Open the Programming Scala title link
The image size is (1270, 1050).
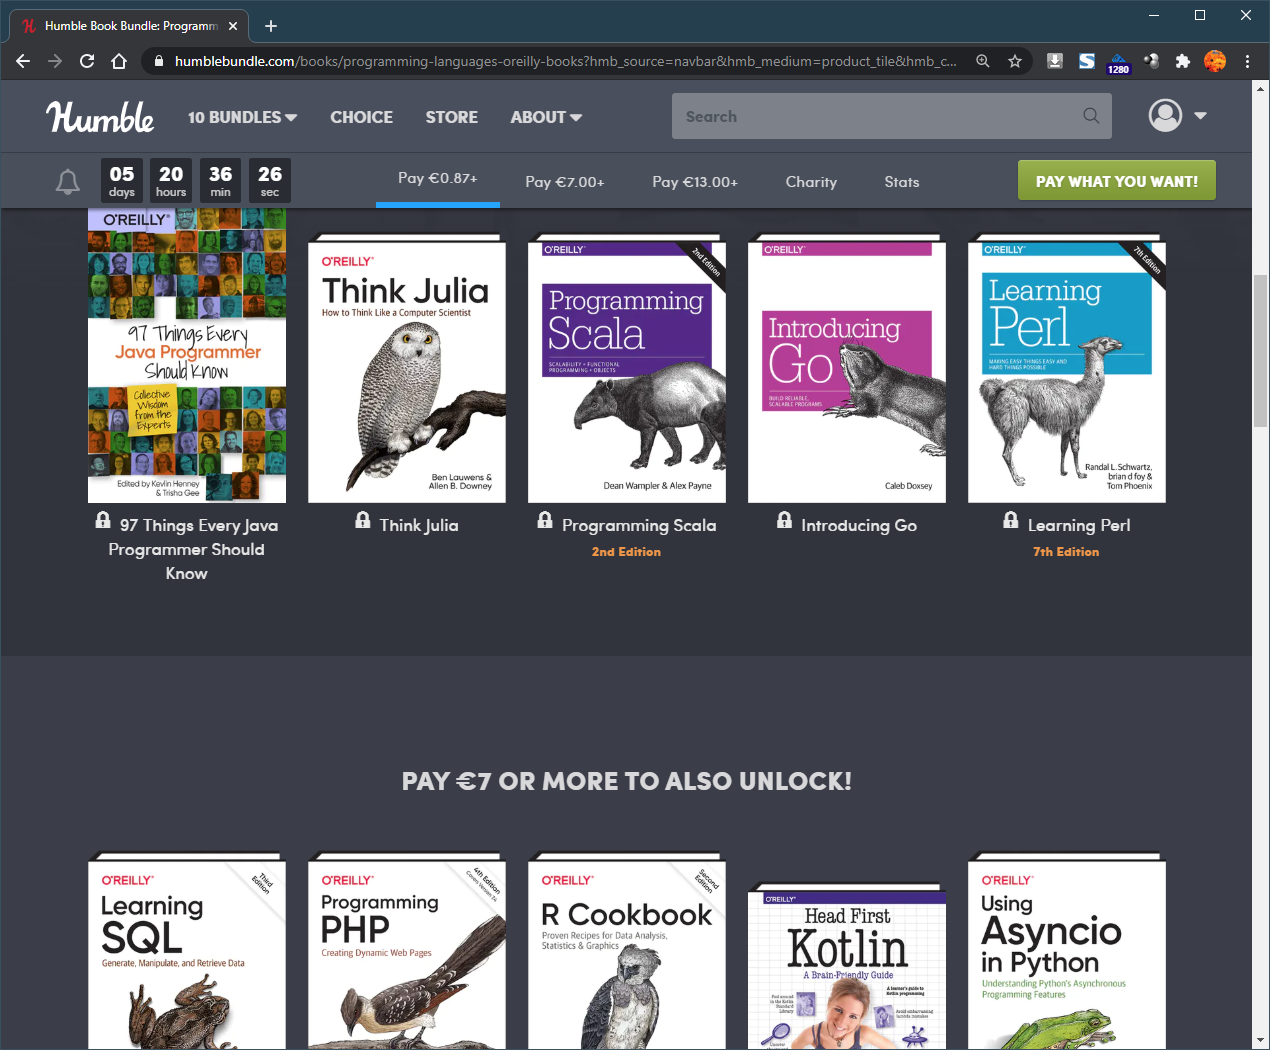(x=639, y=525)
